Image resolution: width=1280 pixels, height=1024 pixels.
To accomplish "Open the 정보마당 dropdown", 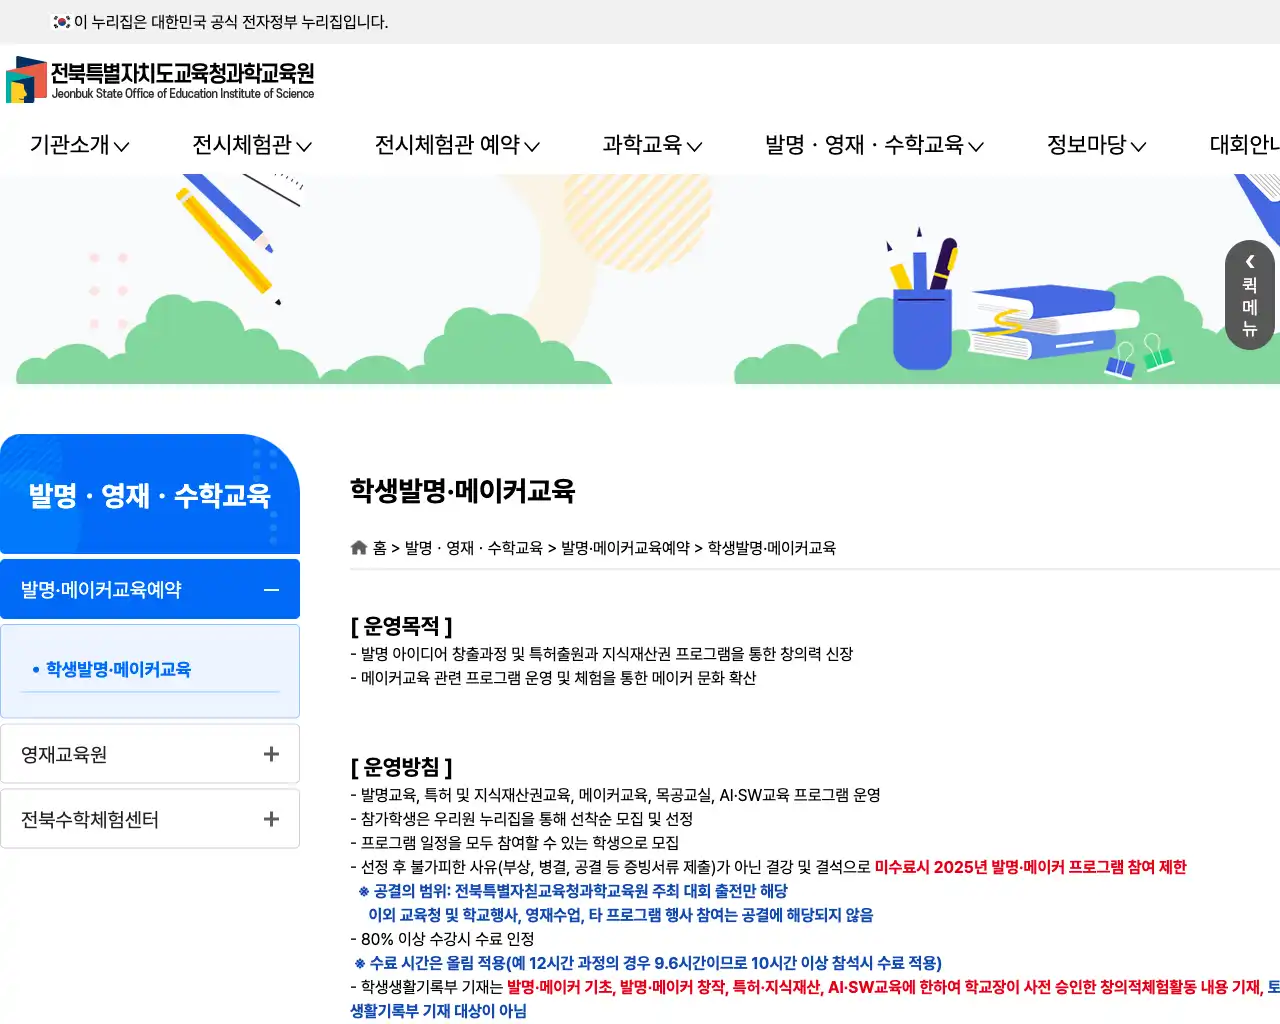I will pos(1093,145).
